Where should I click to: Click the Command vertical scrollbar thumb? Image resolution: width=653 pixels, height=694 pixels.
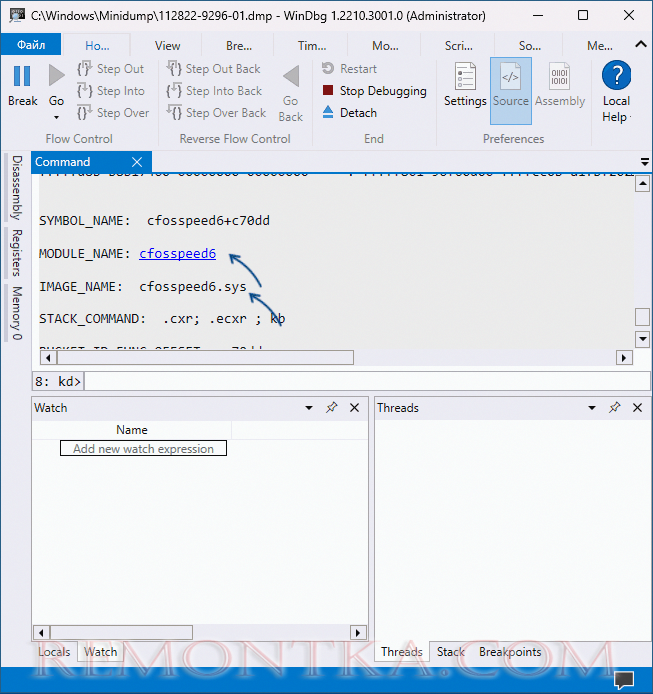(x=642, y=317)
